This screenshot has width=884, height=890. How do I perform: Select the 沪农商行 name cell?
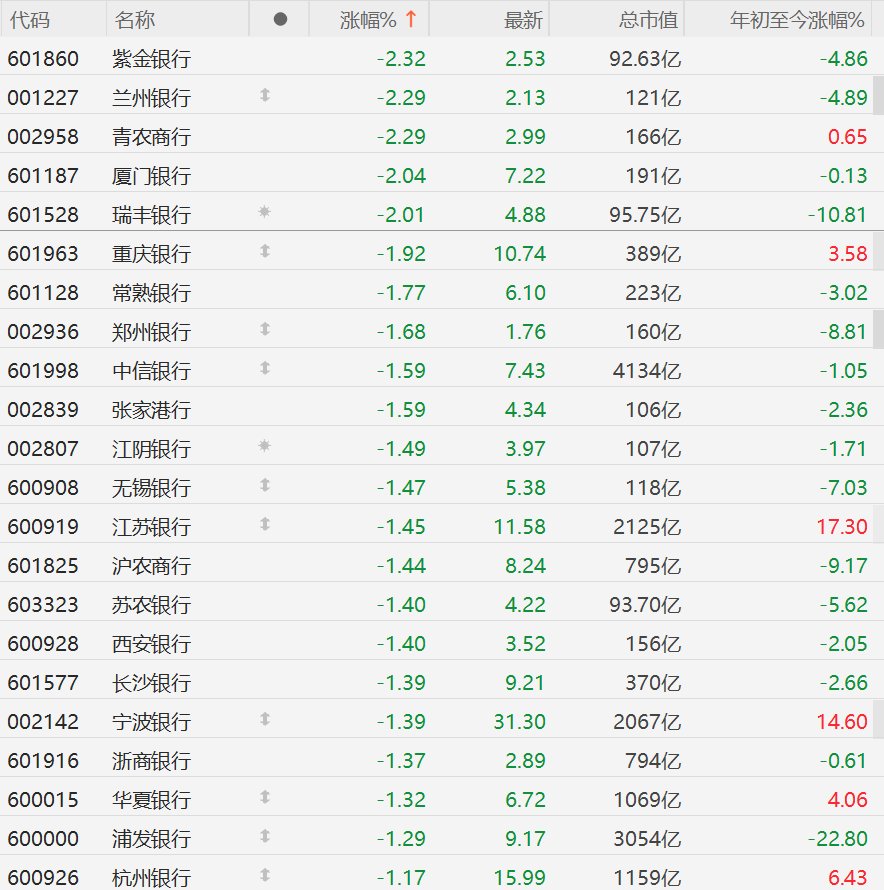coord(152,566)
